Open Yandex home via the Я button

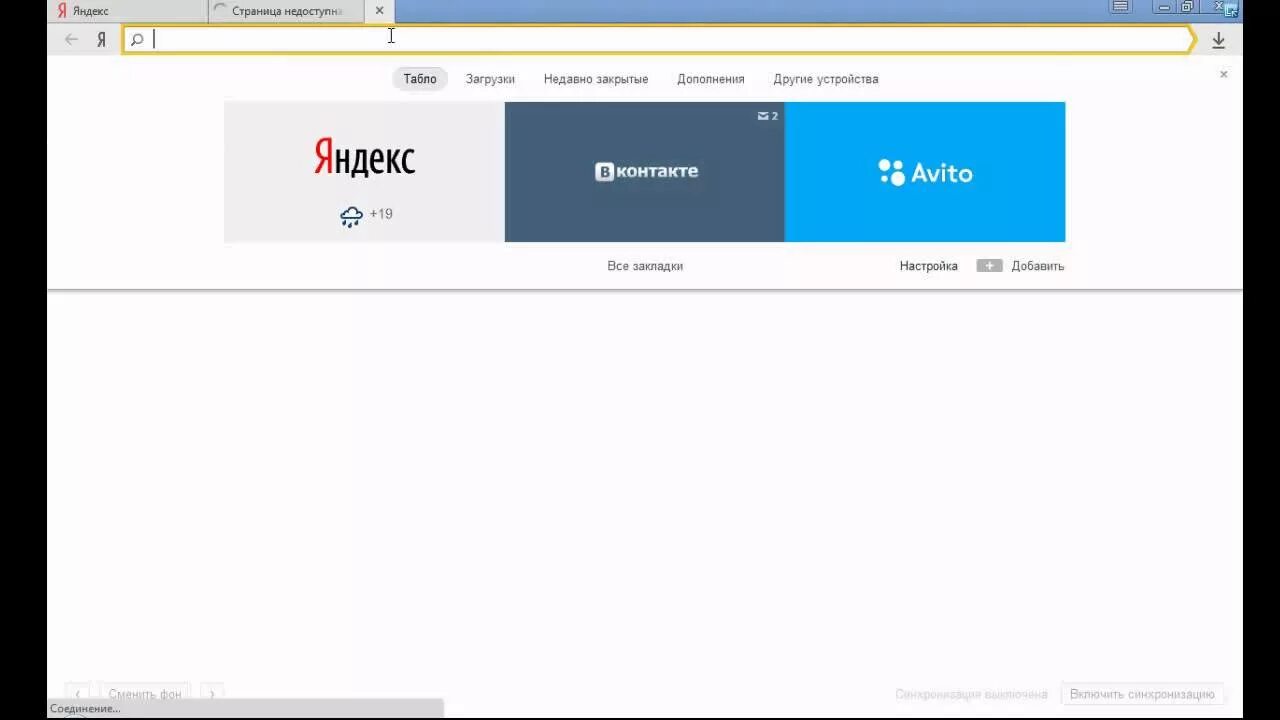coord(101,40)
